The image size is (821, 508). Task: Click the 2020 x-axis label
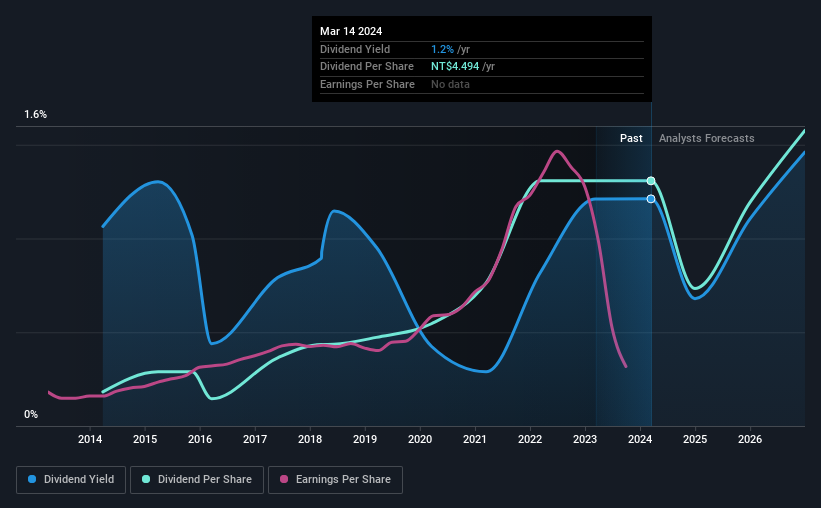(420, 439)
